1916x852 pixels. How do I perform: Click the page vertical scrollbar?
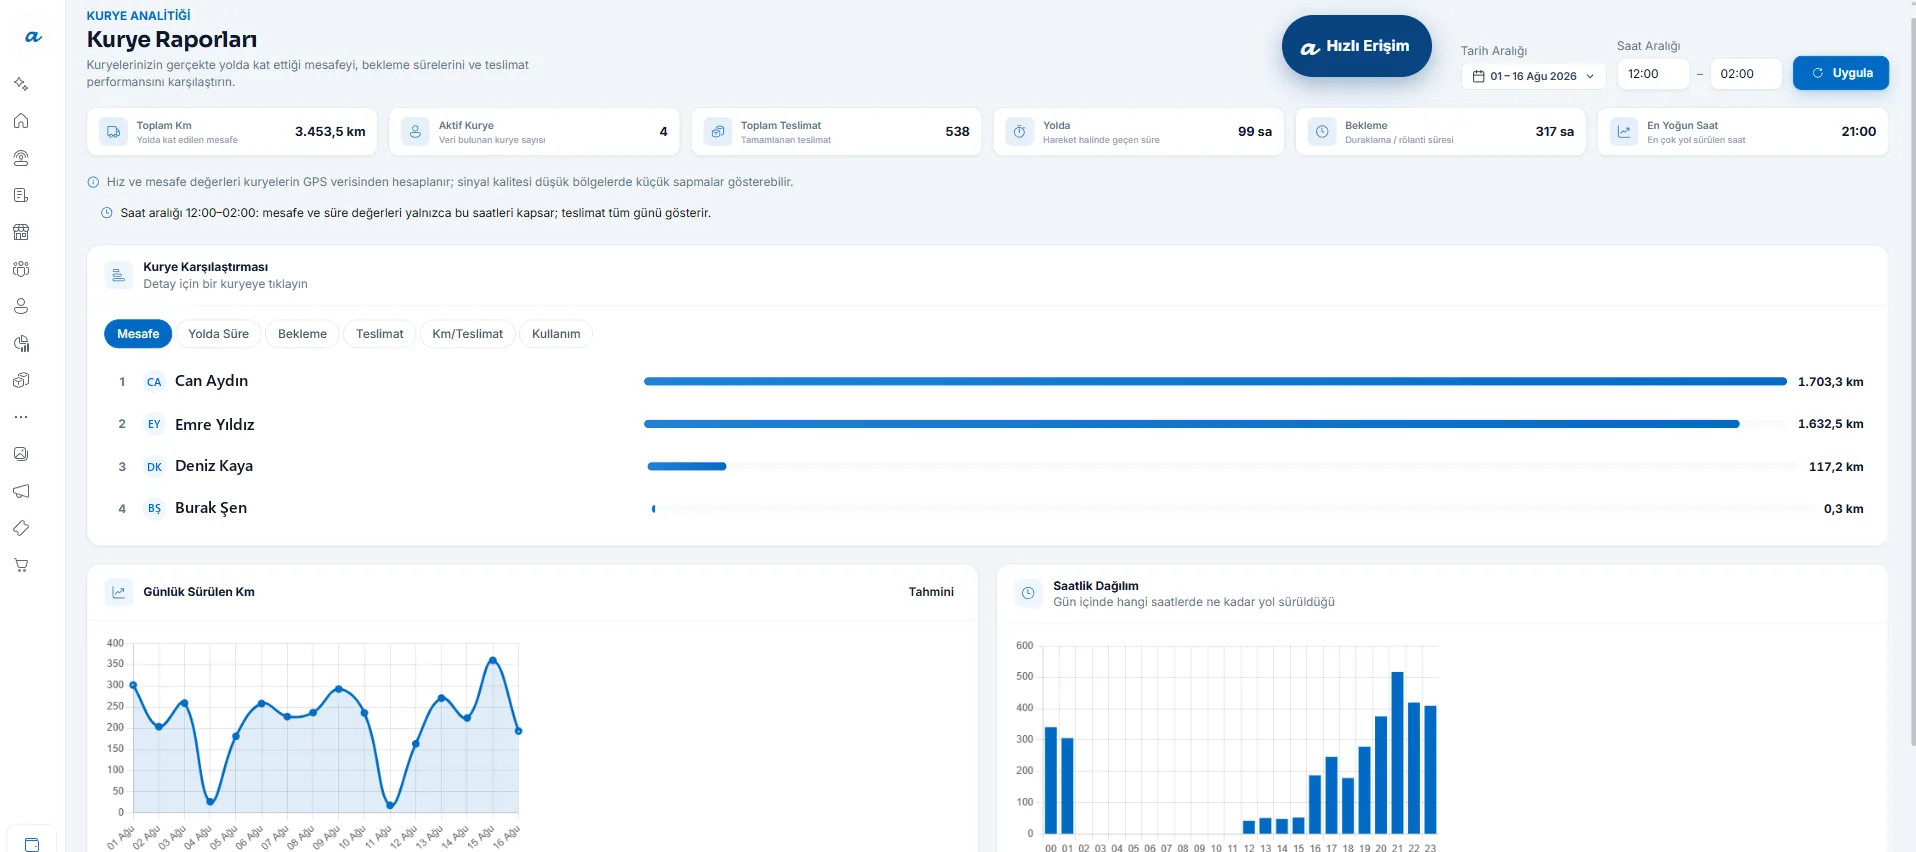[x=1912, y=380]
